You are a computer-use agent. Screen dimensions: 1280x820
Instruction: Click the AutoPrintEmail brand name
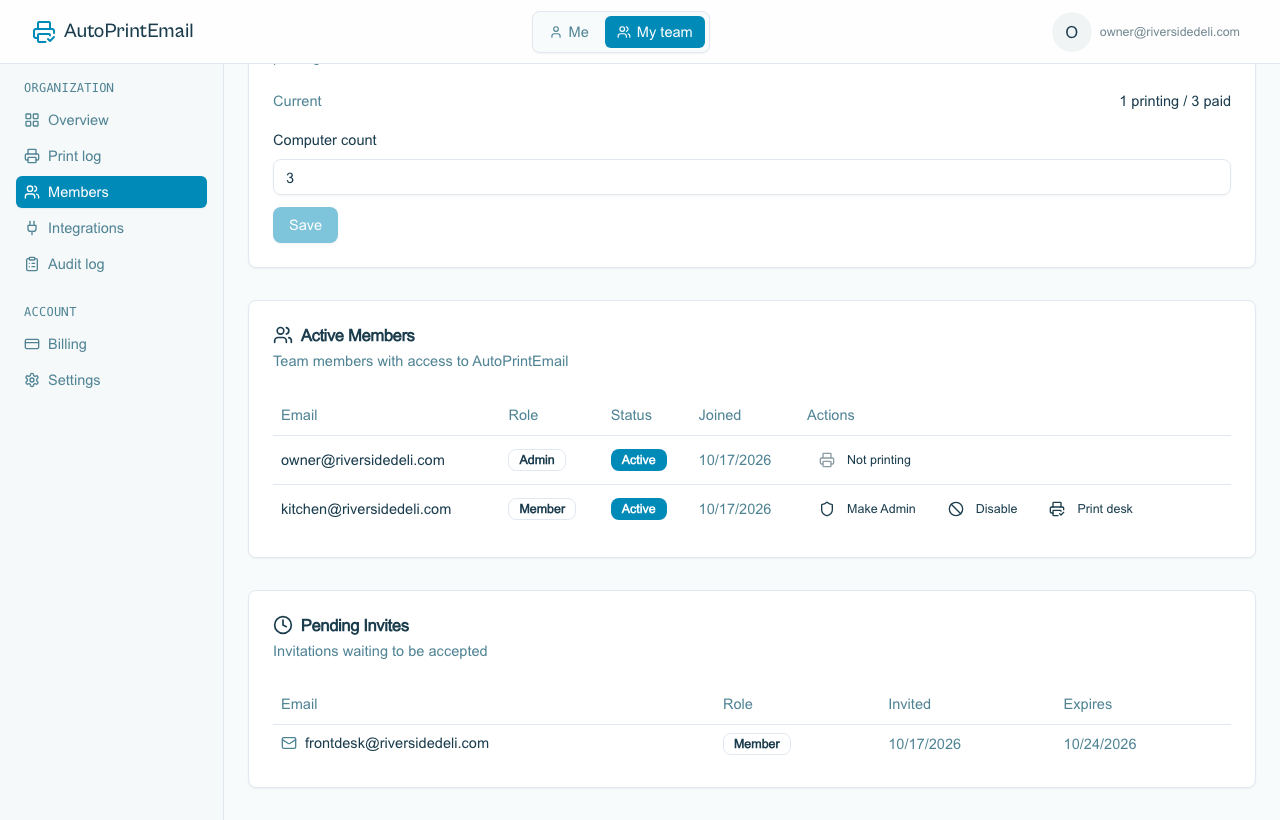pos(129,31)
